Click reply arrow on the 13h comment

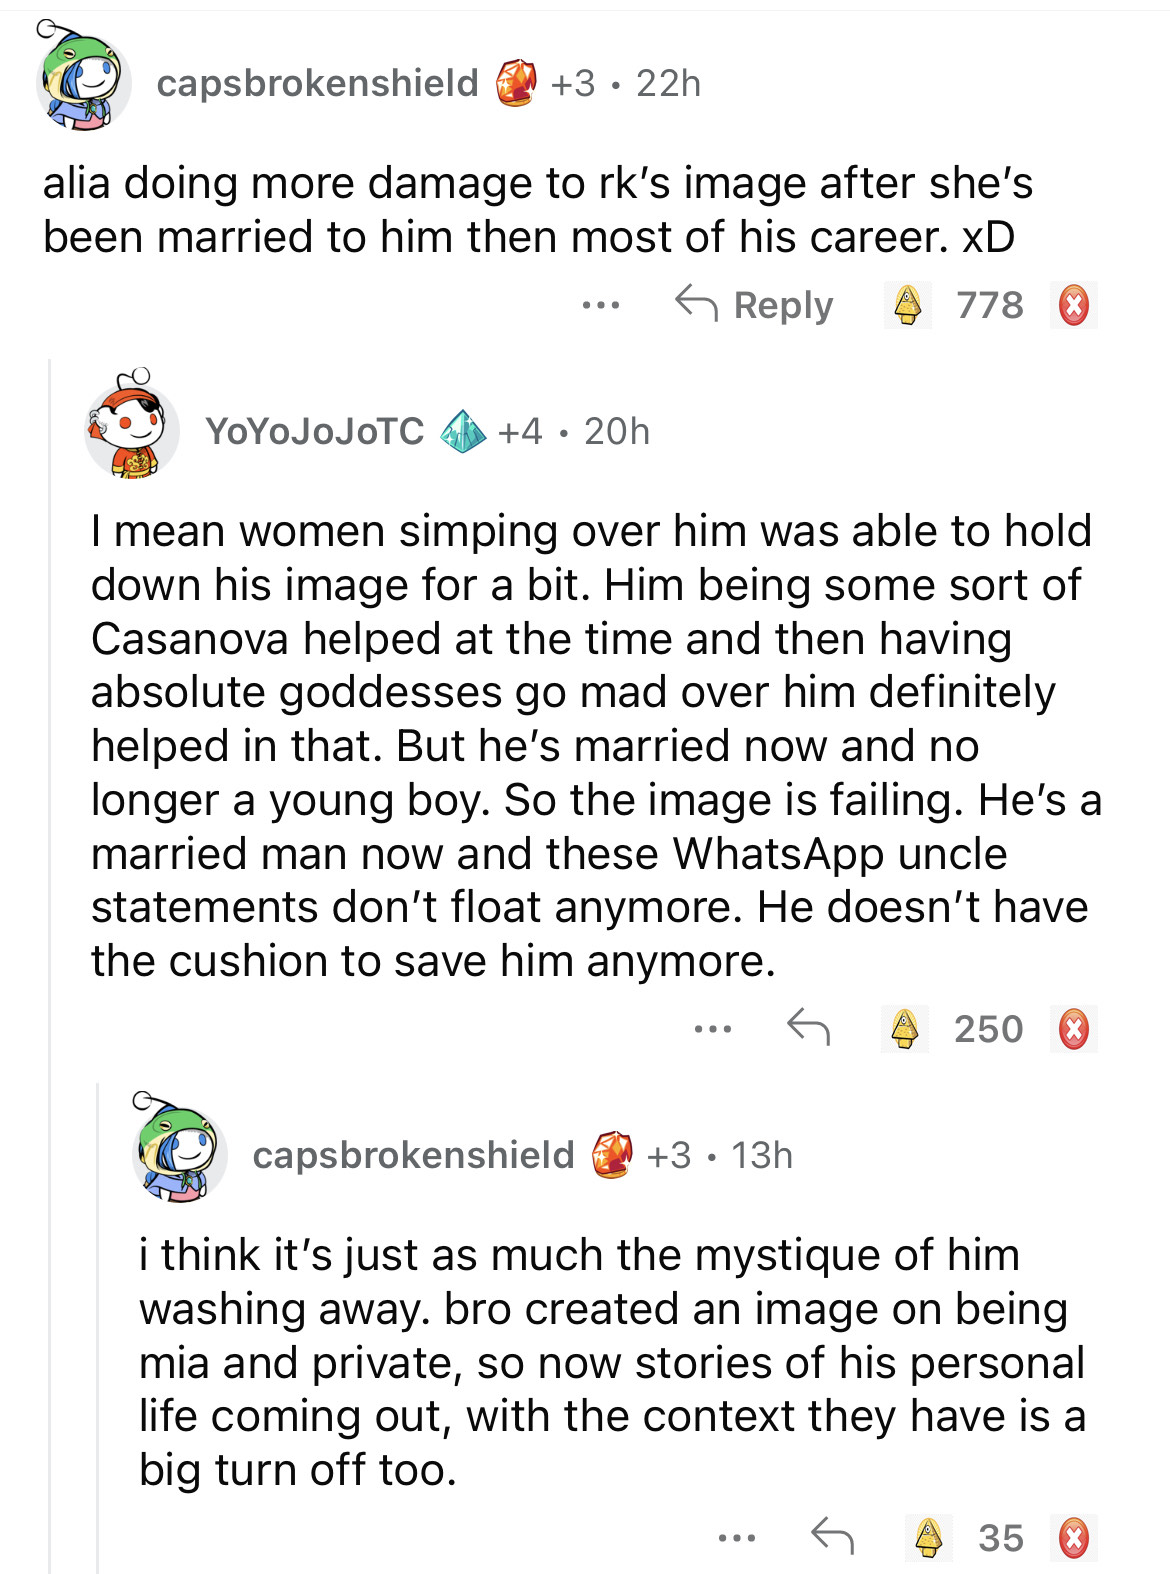(832, 1535)
